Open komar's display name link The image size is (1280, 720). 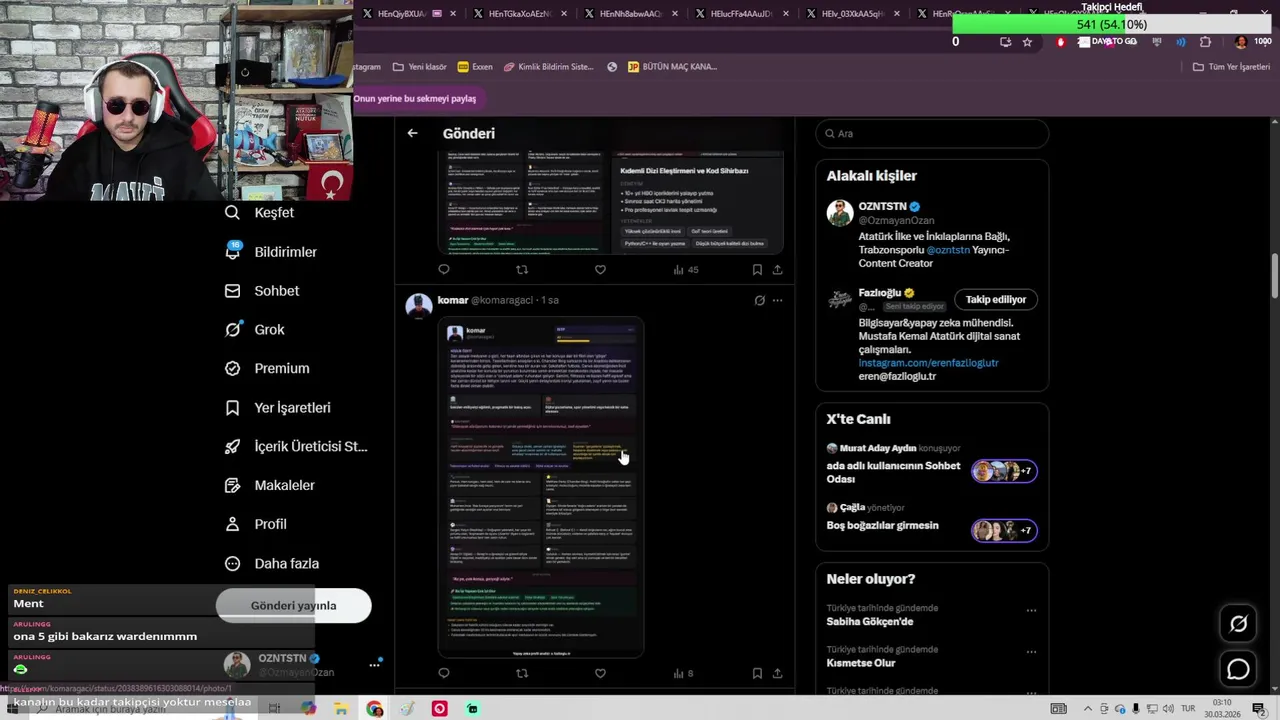pos(453,300)
